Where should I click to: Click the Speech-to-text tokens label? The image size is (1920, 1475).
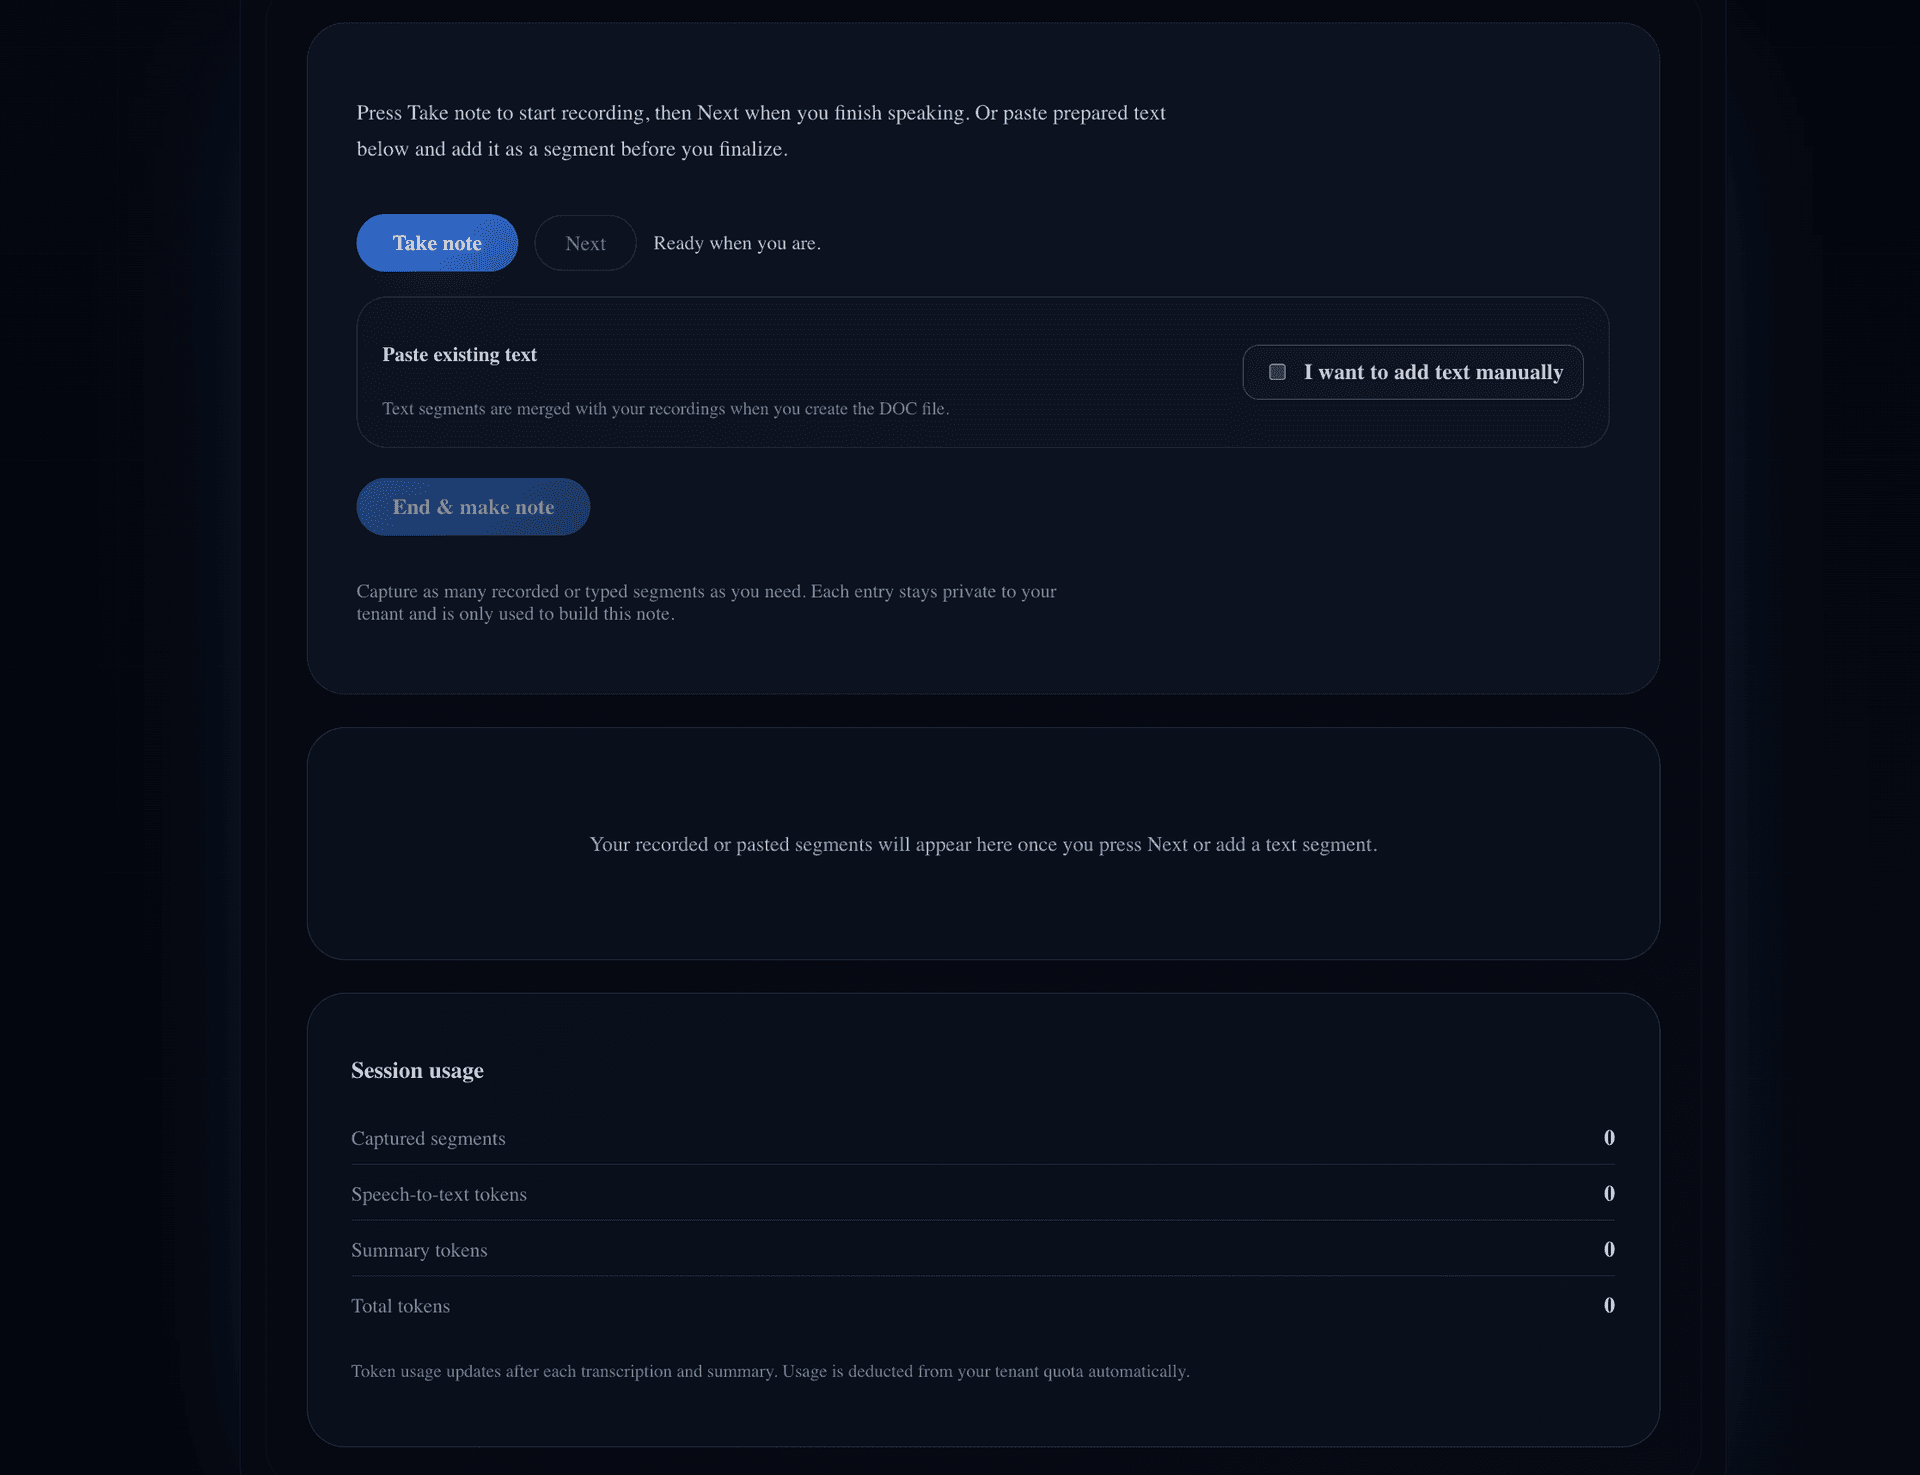pyautogui.click(x=438, y=1193)
